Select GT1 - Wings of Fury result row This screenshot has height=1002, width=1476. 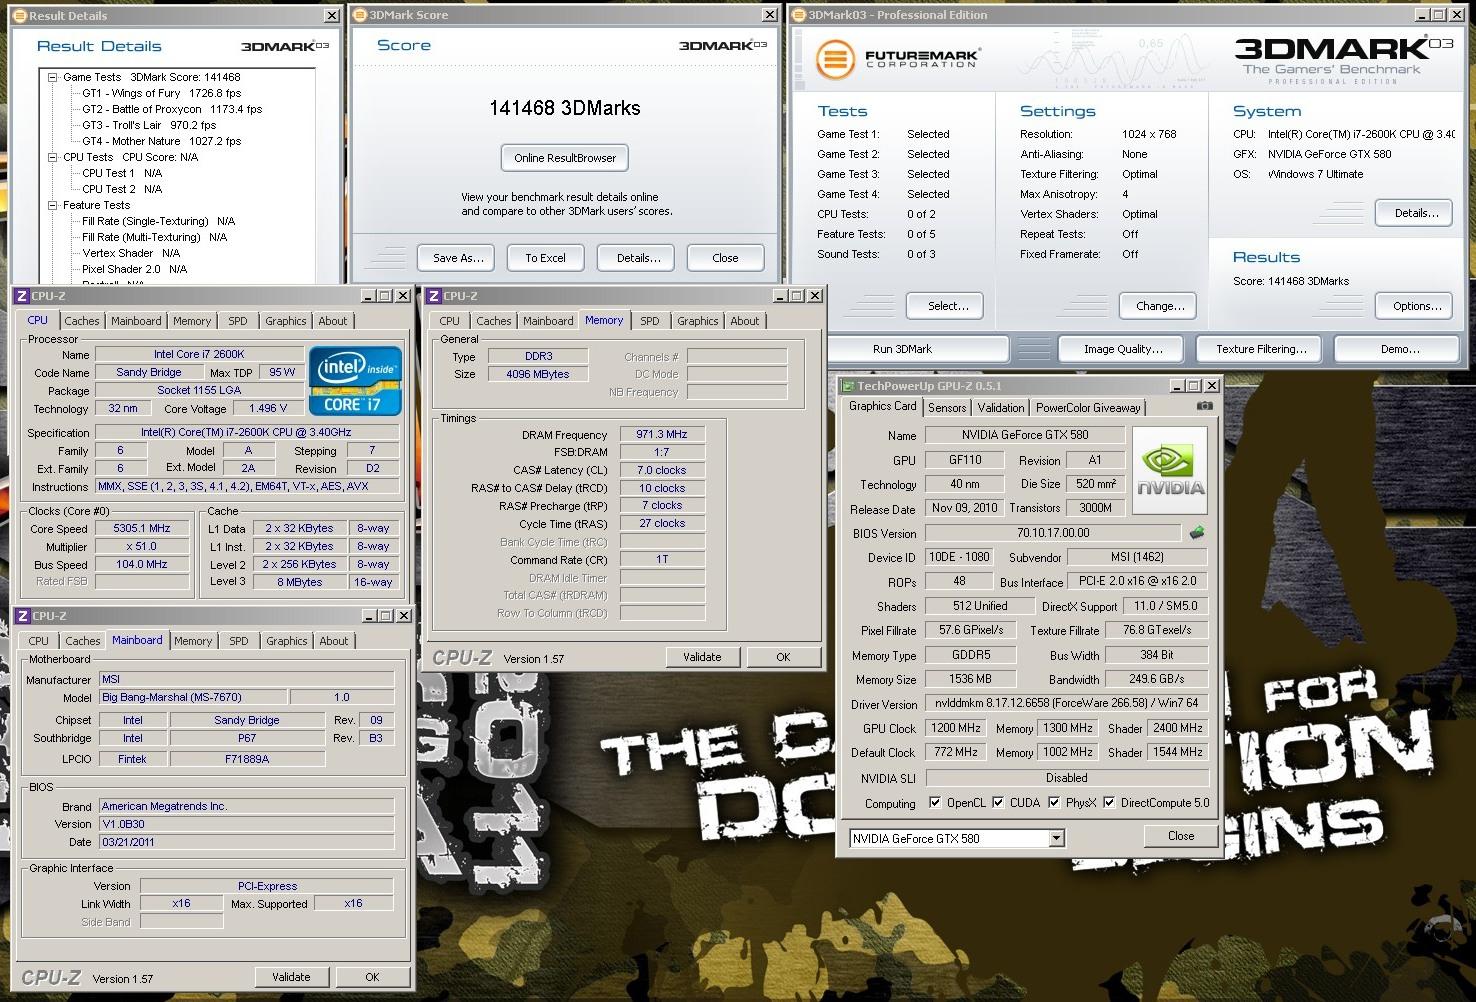(161, 93)
